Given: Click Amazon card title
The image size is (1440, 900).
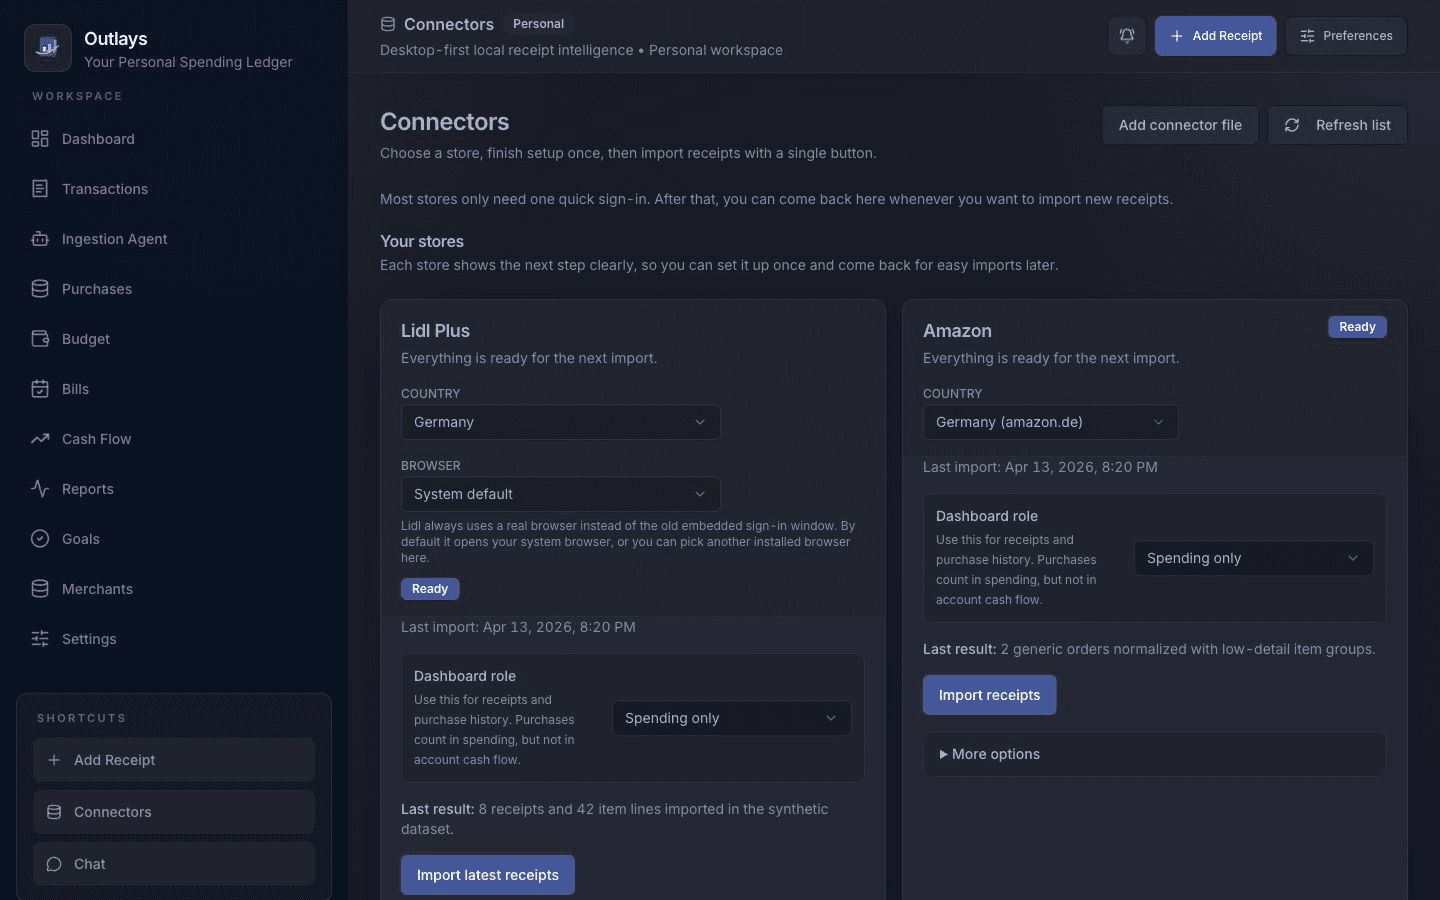Looking at the screenshot, I should (957, 331).
